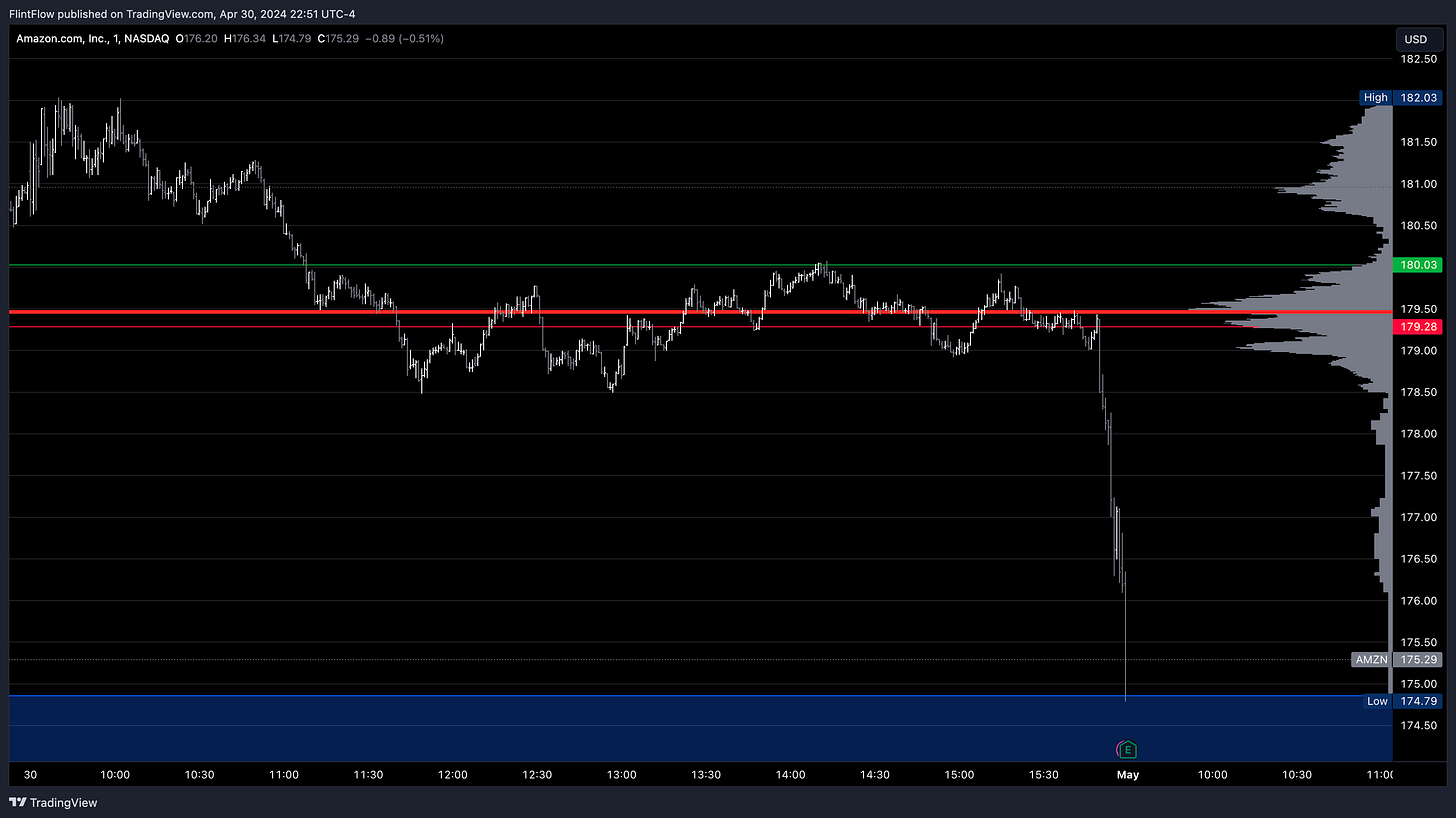Click the L174.79 low value in legend
The width and height of the screenshot is (1456, 818).
click(x=293, y=38)
